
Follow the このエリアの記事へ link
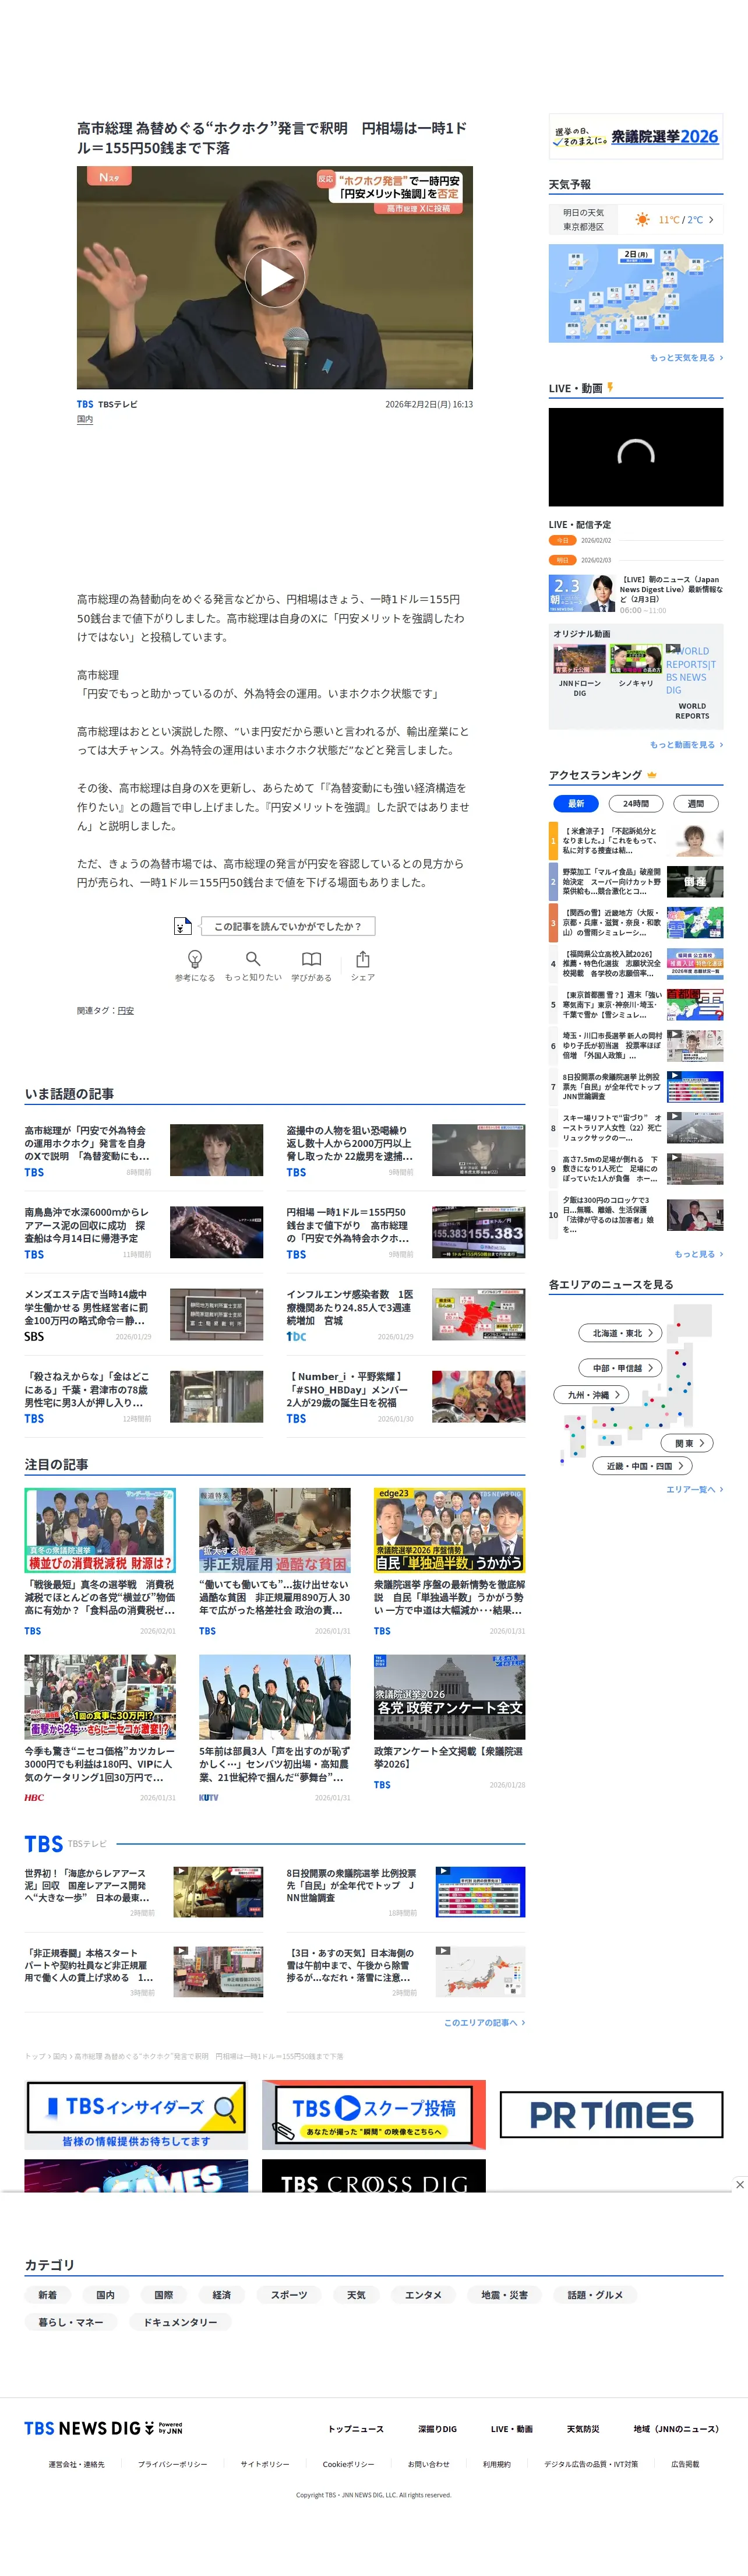[x=484, y=2022]
